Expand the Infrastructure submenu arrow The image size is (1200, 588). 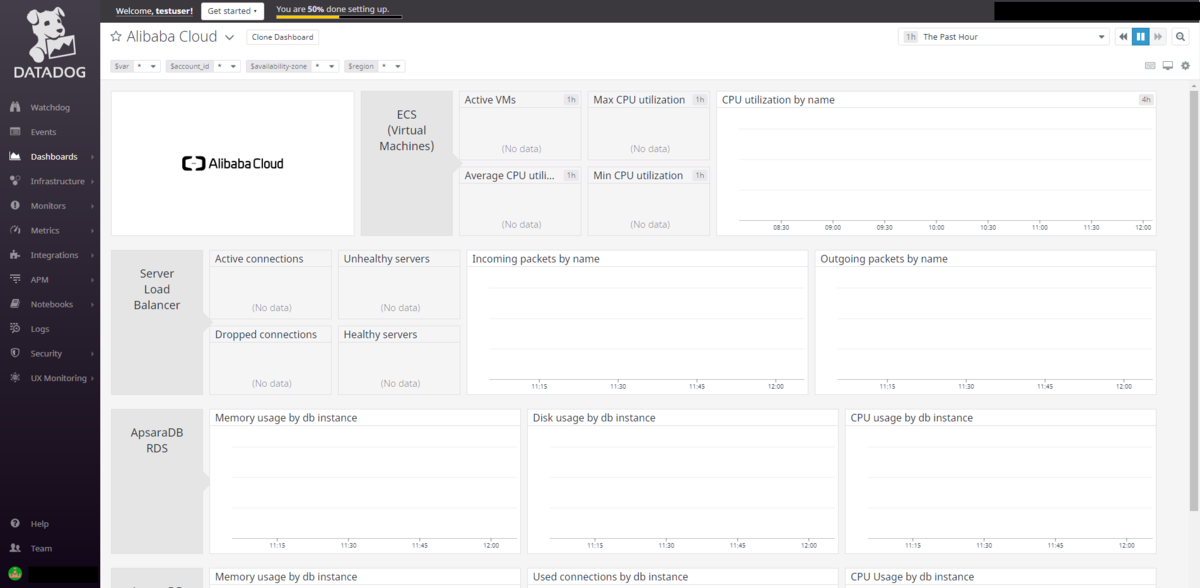point(92,181)
